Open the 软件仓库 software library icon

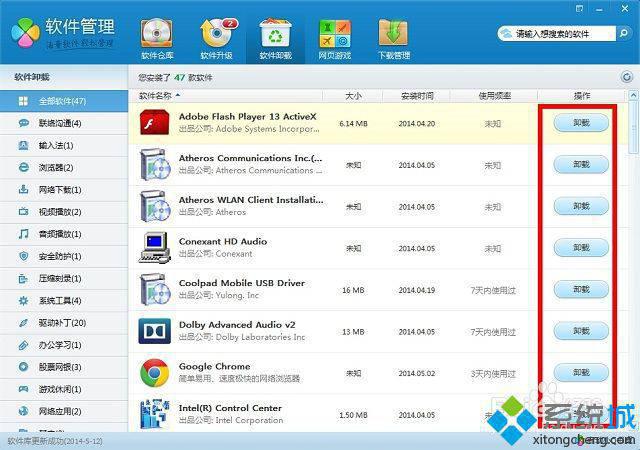point(156,37)
